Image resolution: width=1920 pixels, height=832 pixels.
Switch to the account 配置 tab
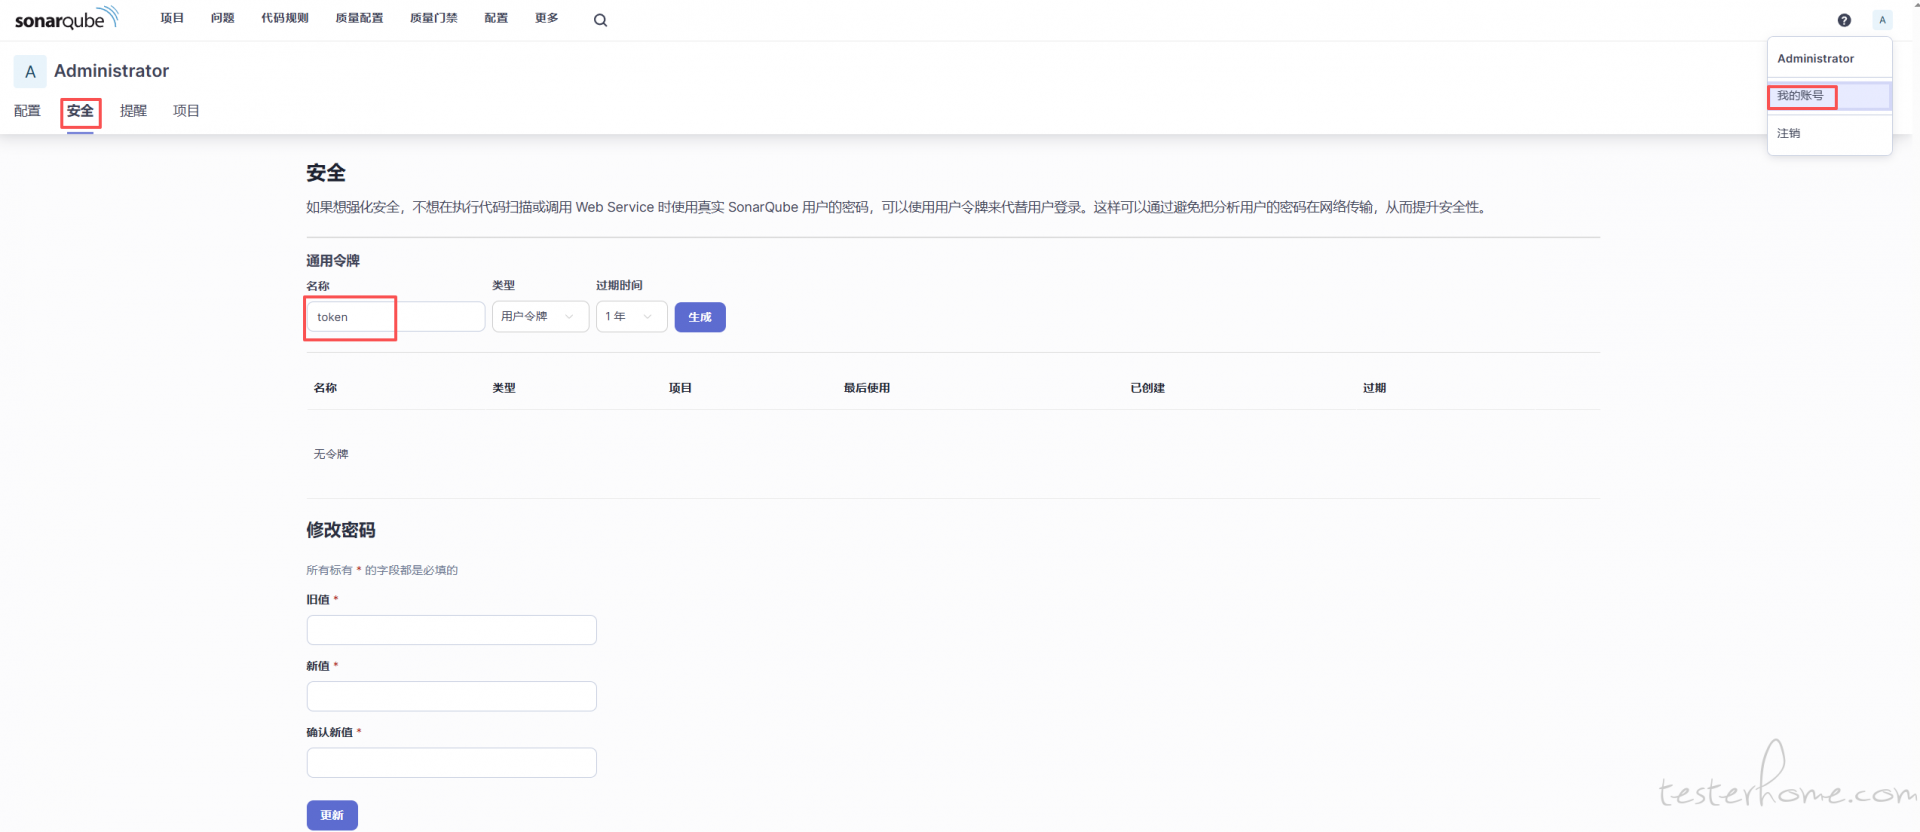click(x=27, y=111)
